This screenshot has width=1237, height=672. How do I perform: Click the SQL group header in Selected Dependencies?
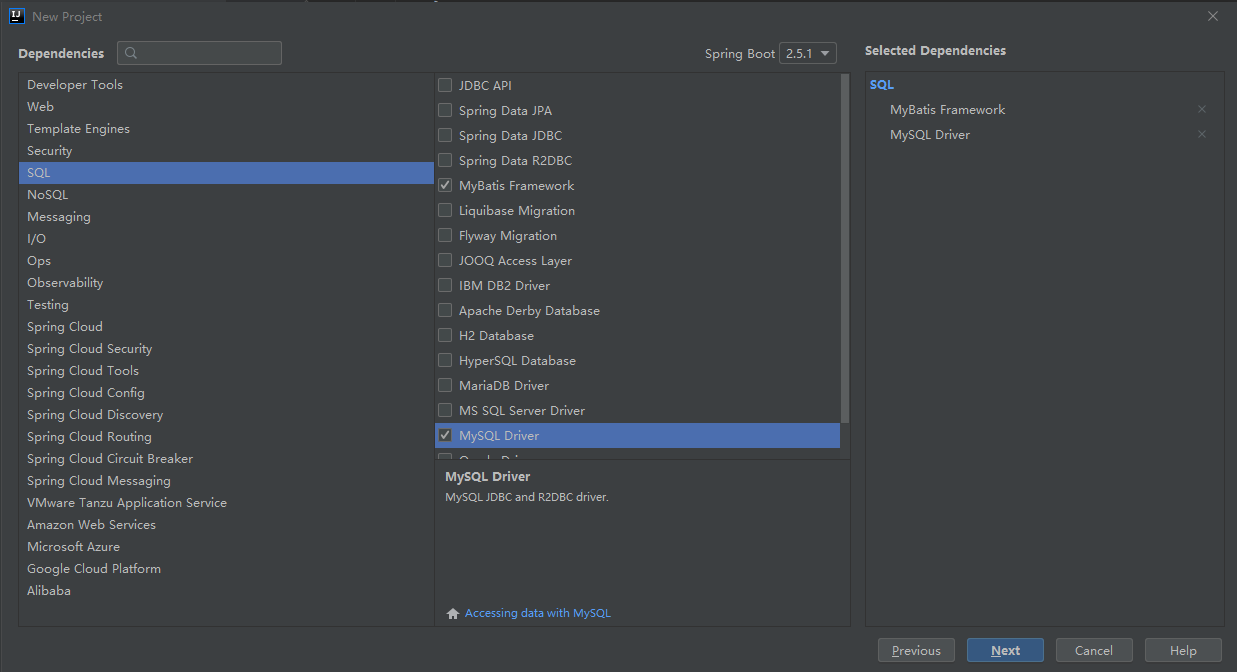point(882,85)
